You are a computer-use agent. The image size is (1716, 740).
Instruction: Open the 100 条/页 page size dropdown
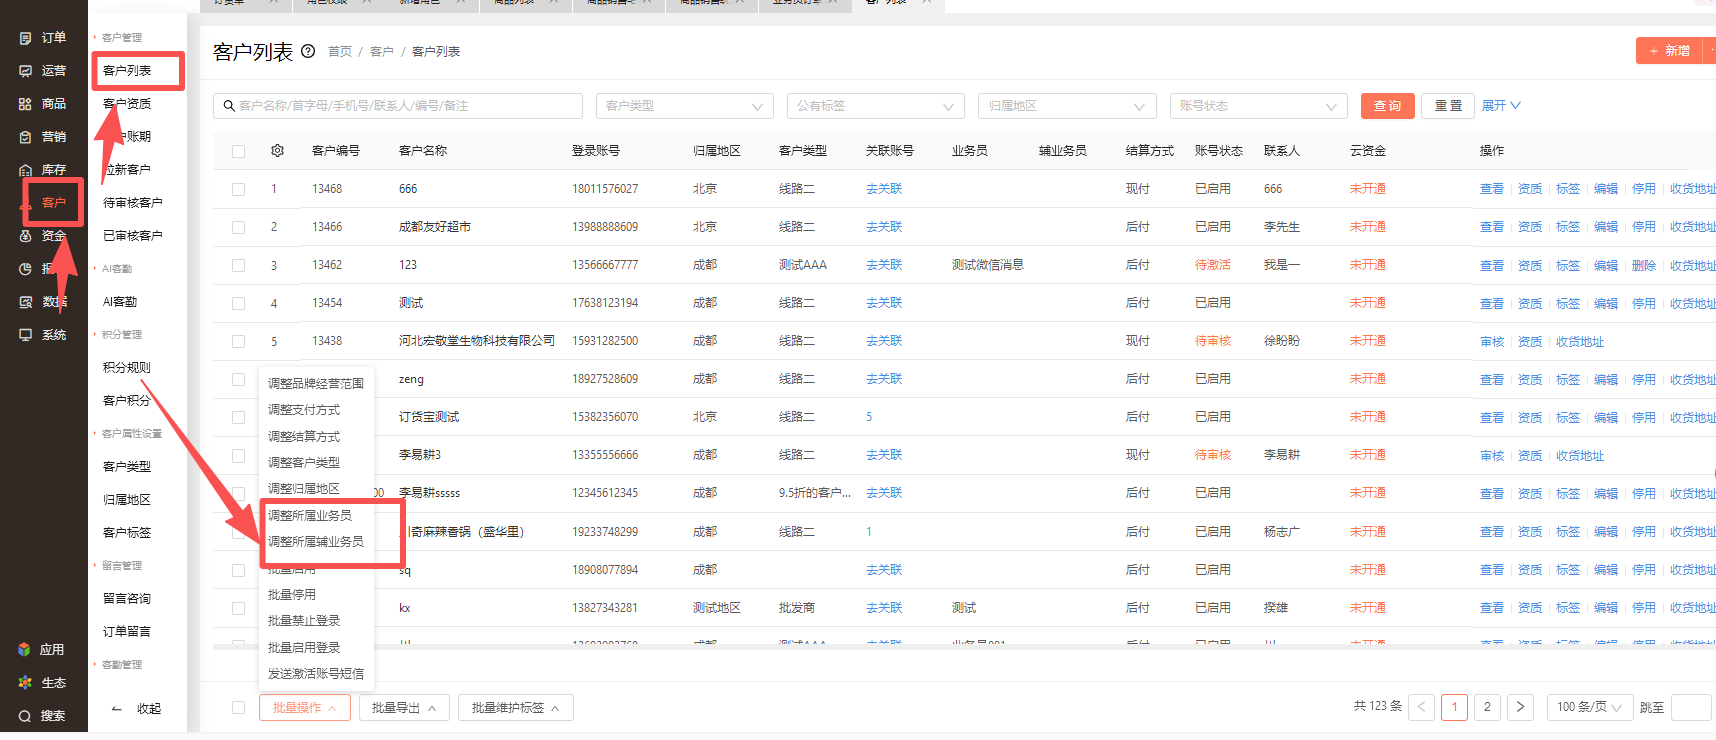1589,707
